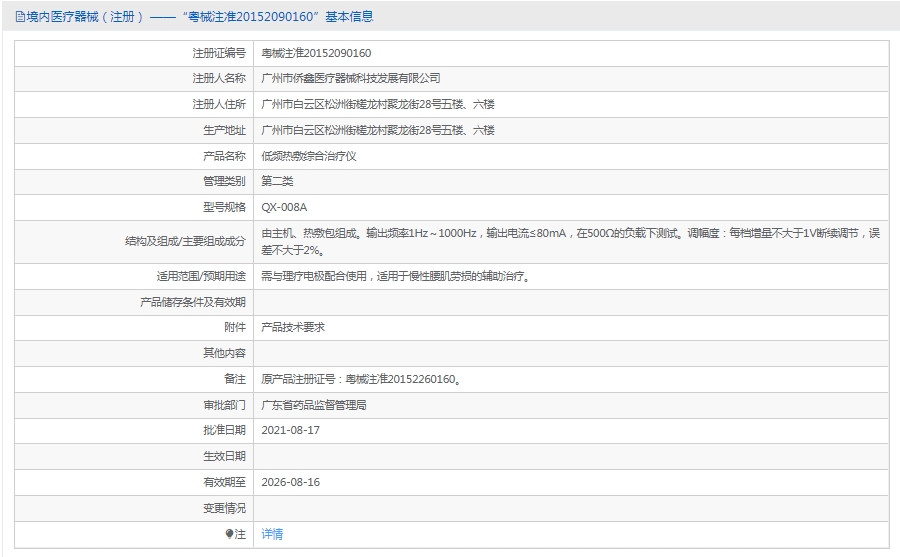This screenshot has height=557, width=900.
Task: Click the 注册人住所 row label
Action: [219, 105]
